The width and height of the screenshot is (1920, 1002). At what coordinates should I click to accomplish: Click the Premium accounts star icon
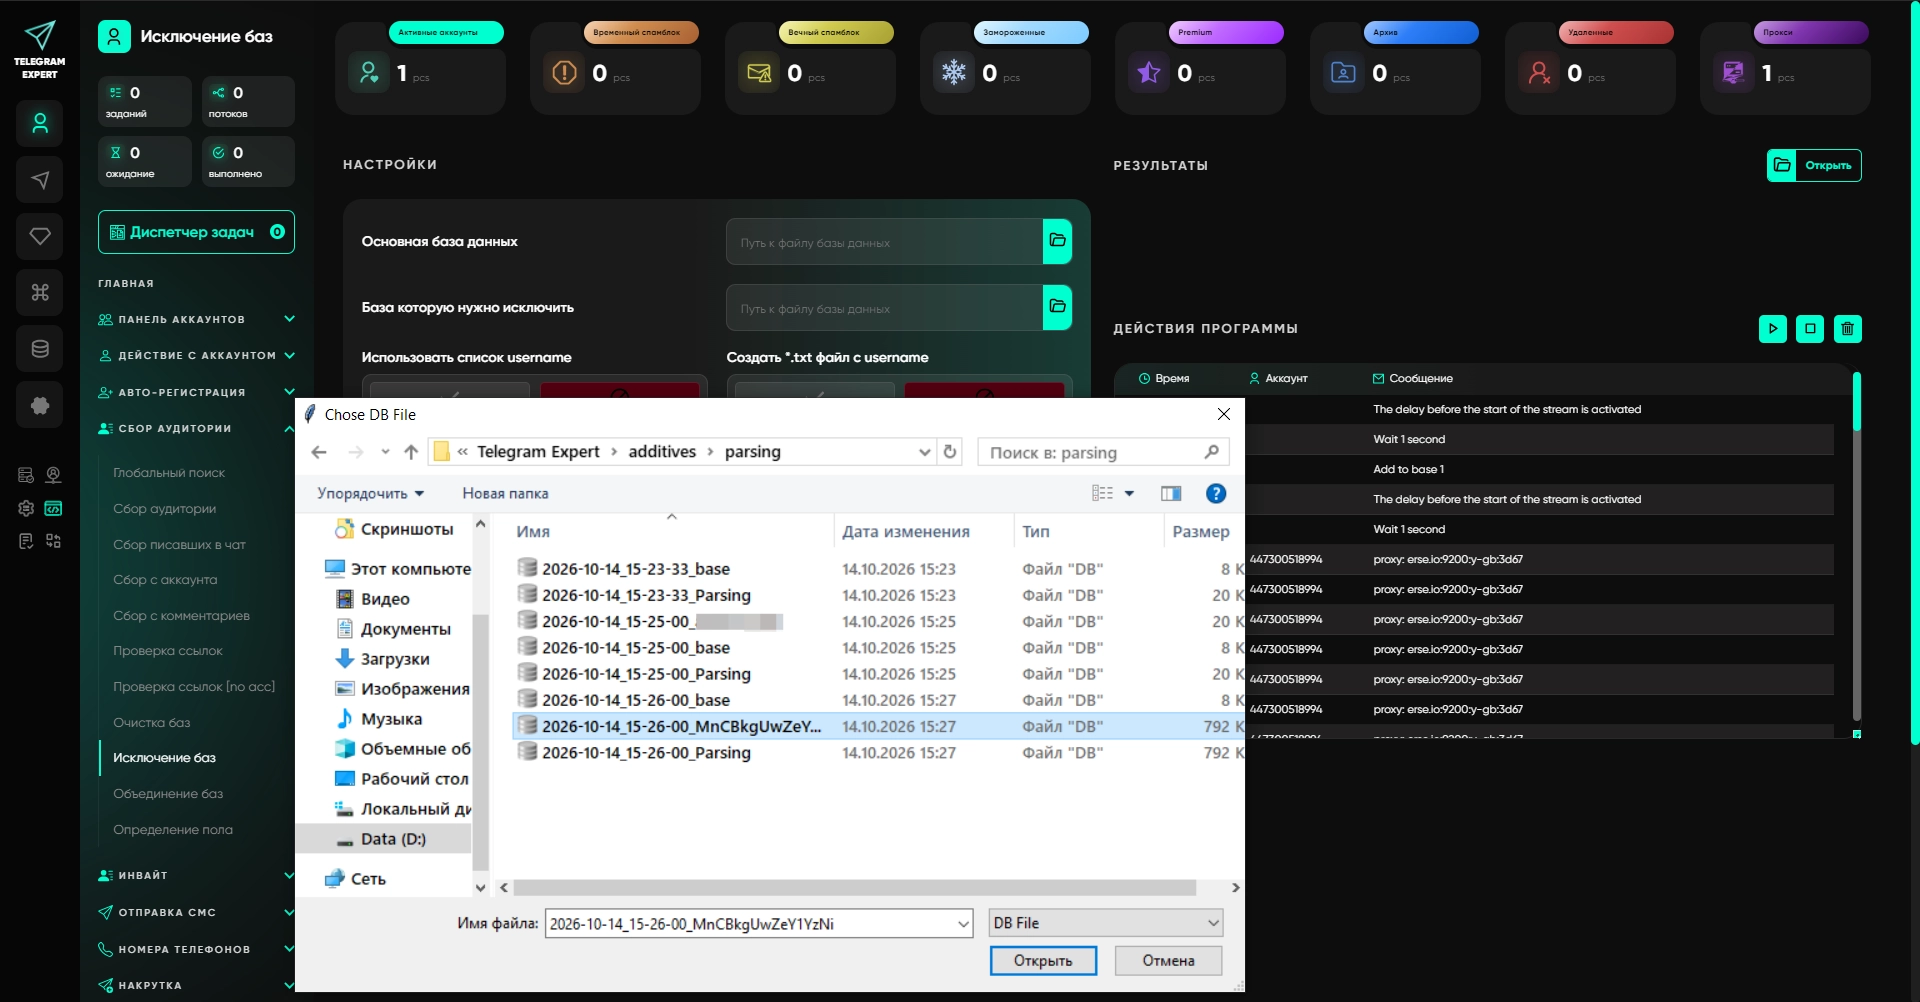click(1149, 72)
